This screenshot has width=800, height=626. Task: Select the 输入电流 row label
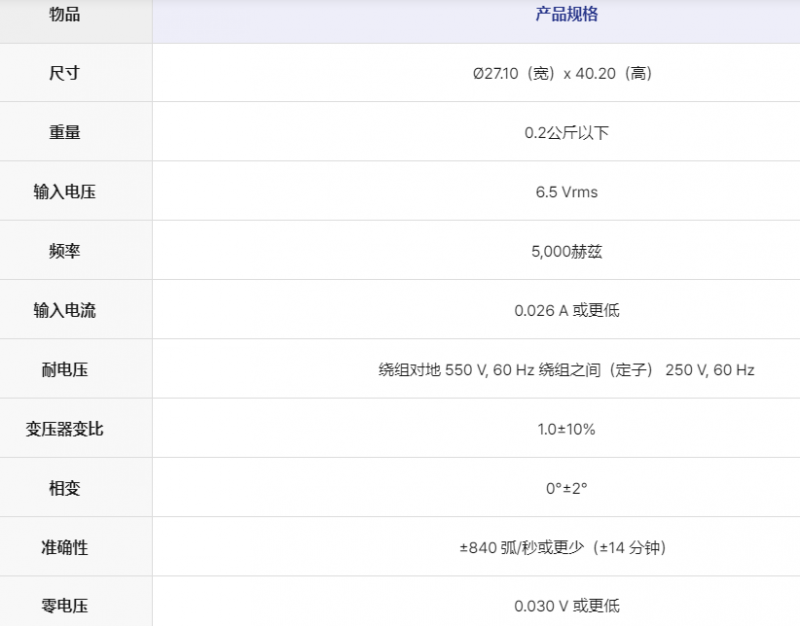(x=64, y=310)
